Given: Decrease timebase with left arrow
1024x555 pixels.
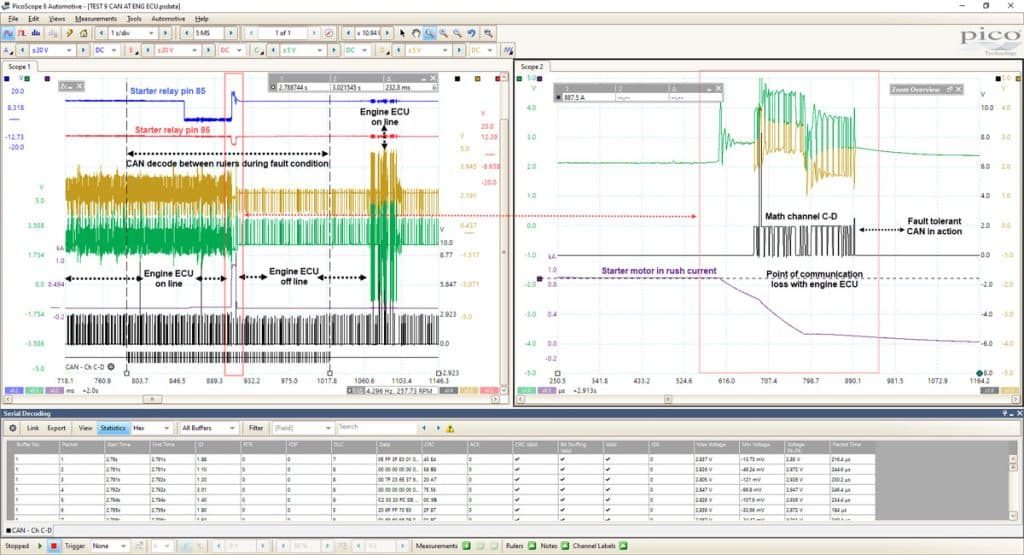Looking at the screenshot, I should tap(102, 33).
